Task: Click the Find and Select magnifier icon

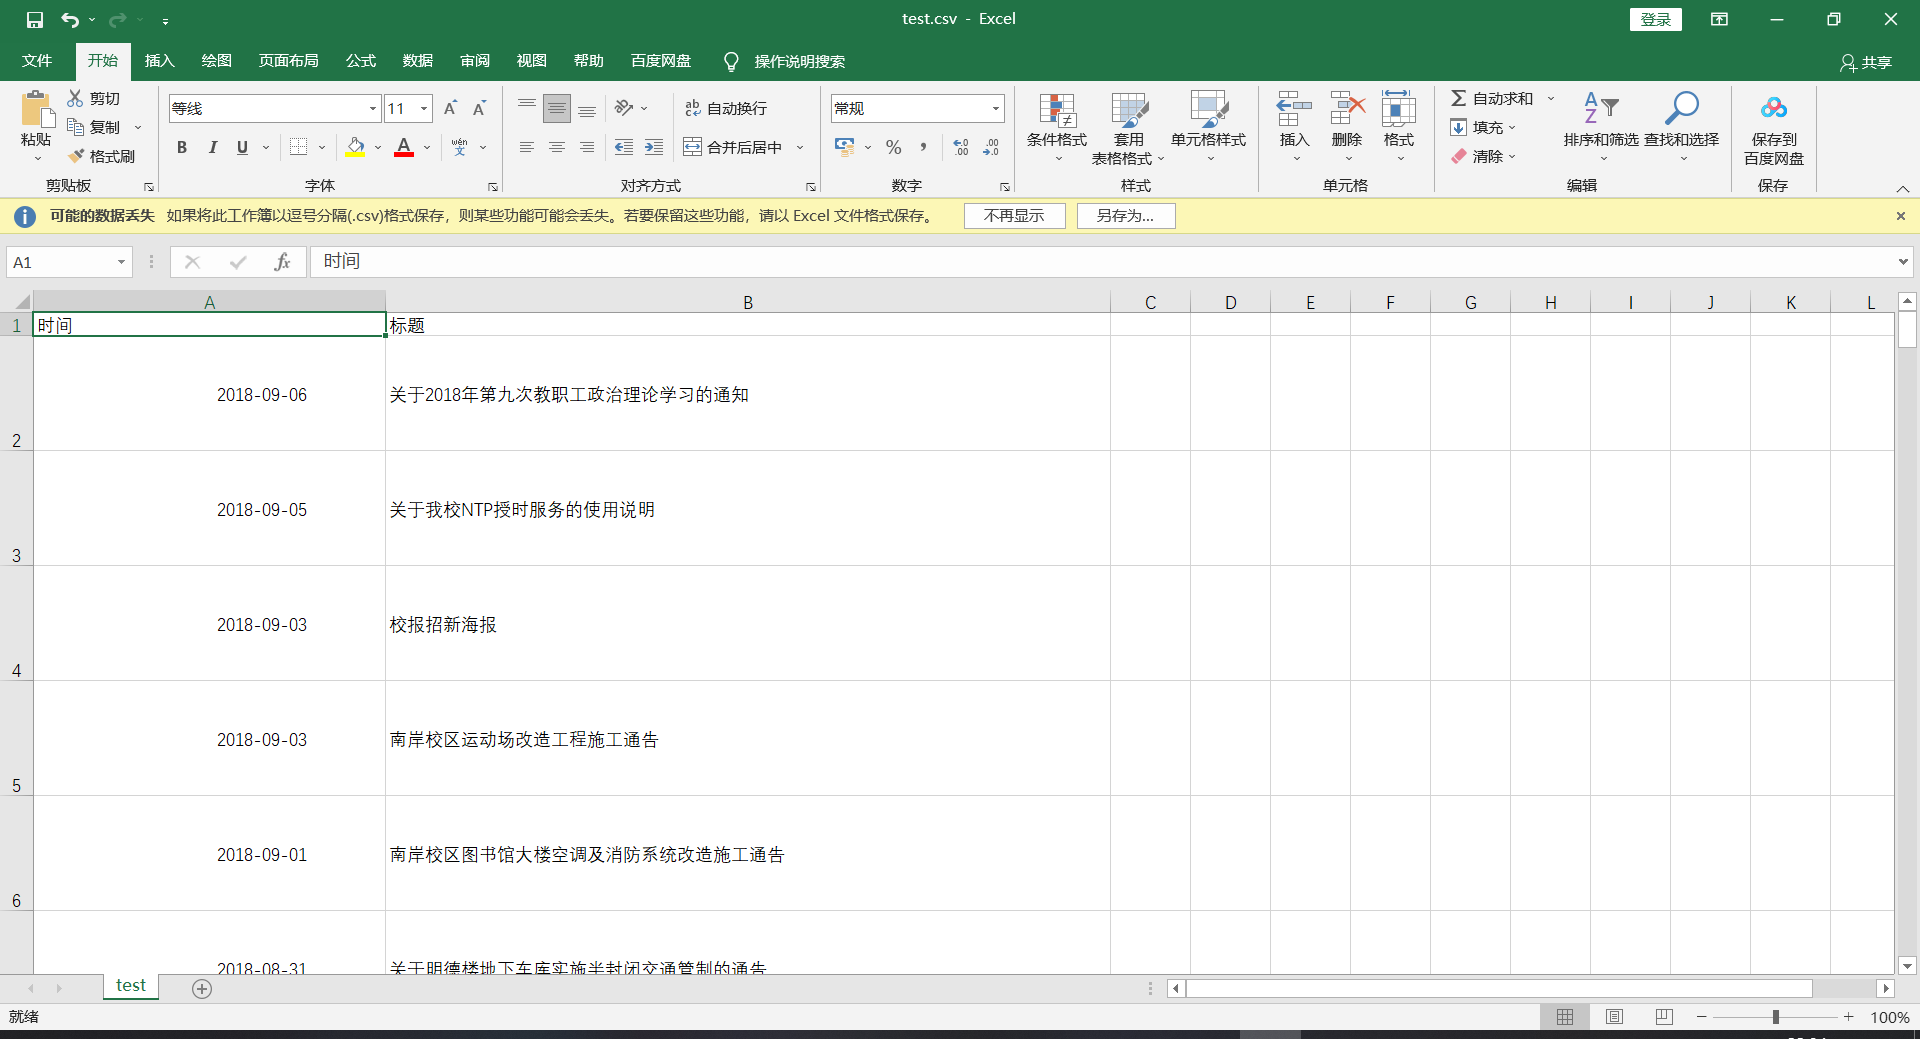Action: coord(1682,108)
